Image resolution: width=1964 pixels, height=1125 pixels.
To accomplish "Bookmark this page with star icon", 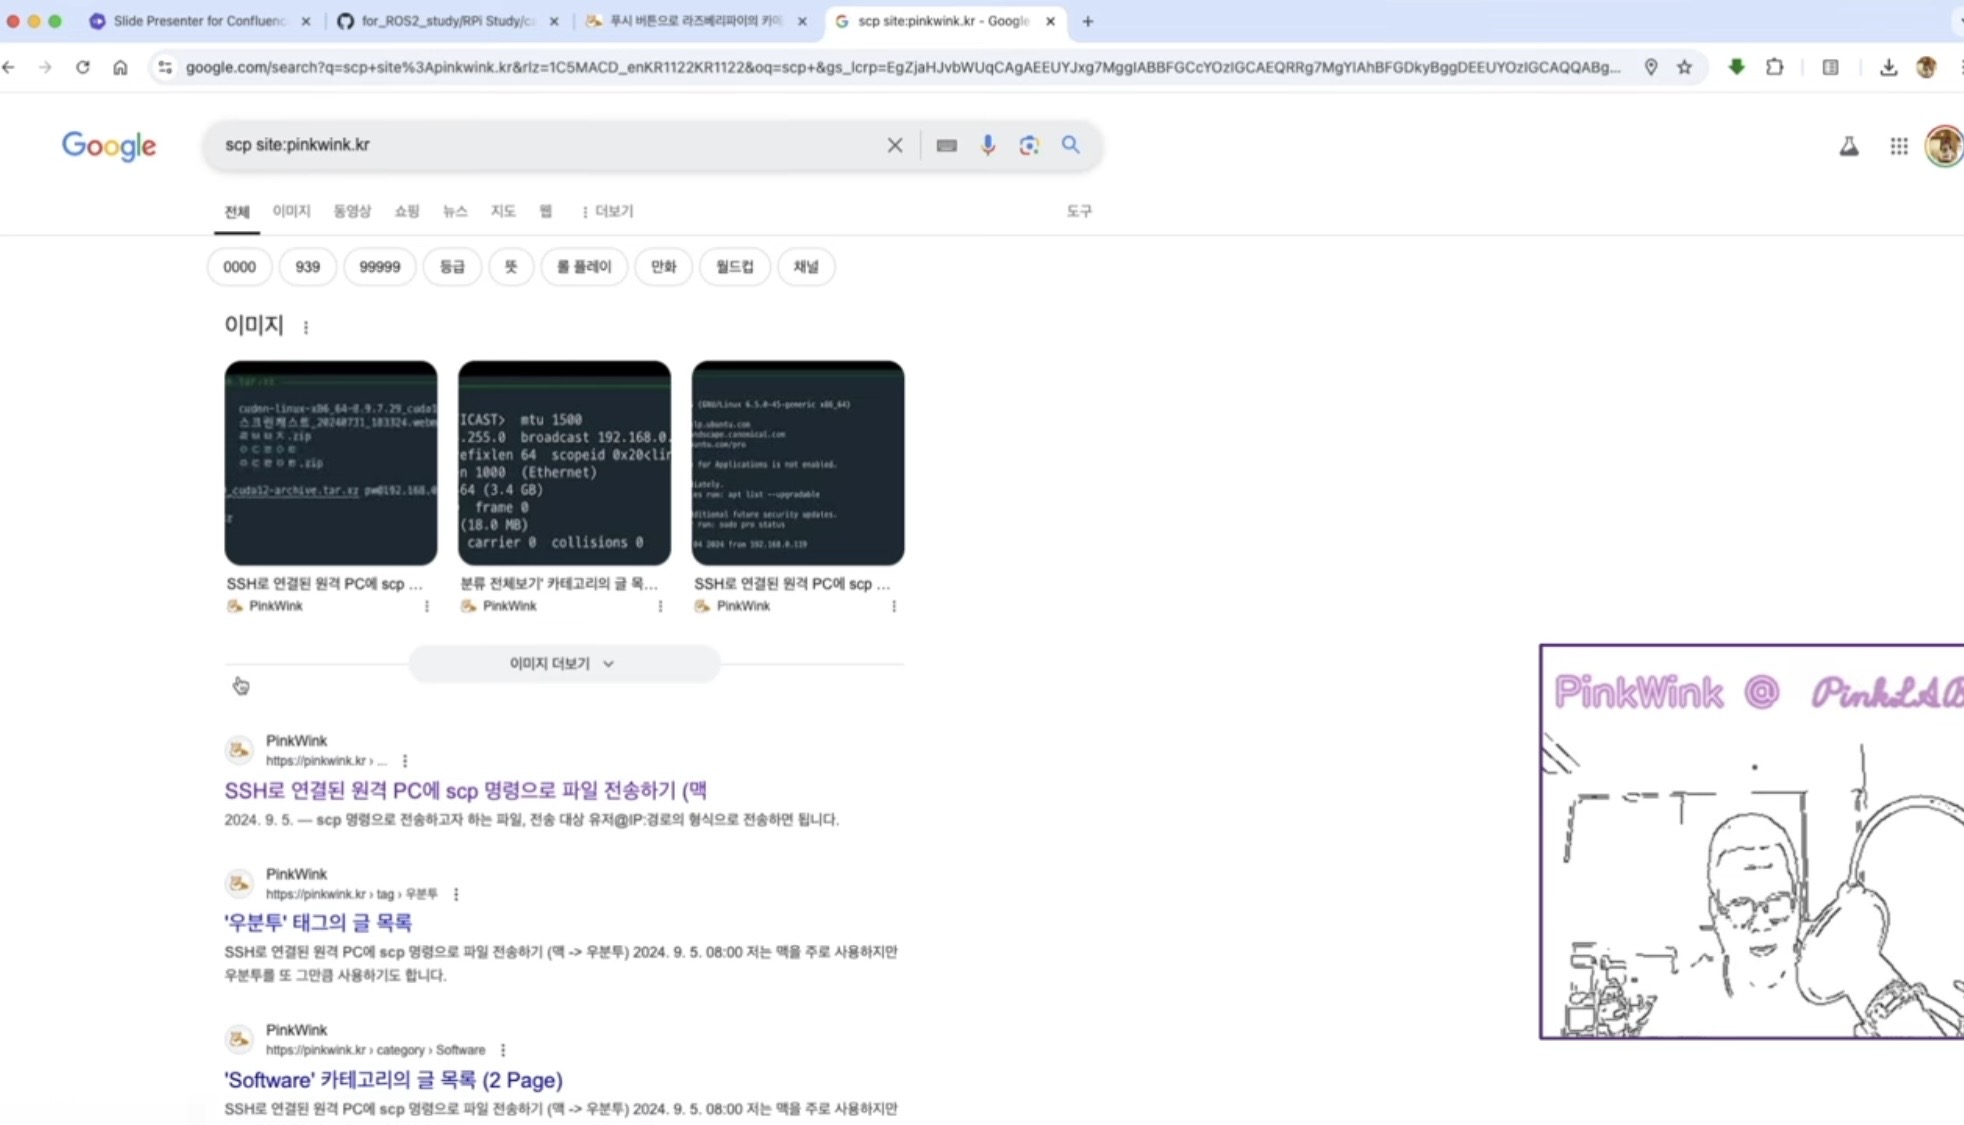I will 1685,67.
